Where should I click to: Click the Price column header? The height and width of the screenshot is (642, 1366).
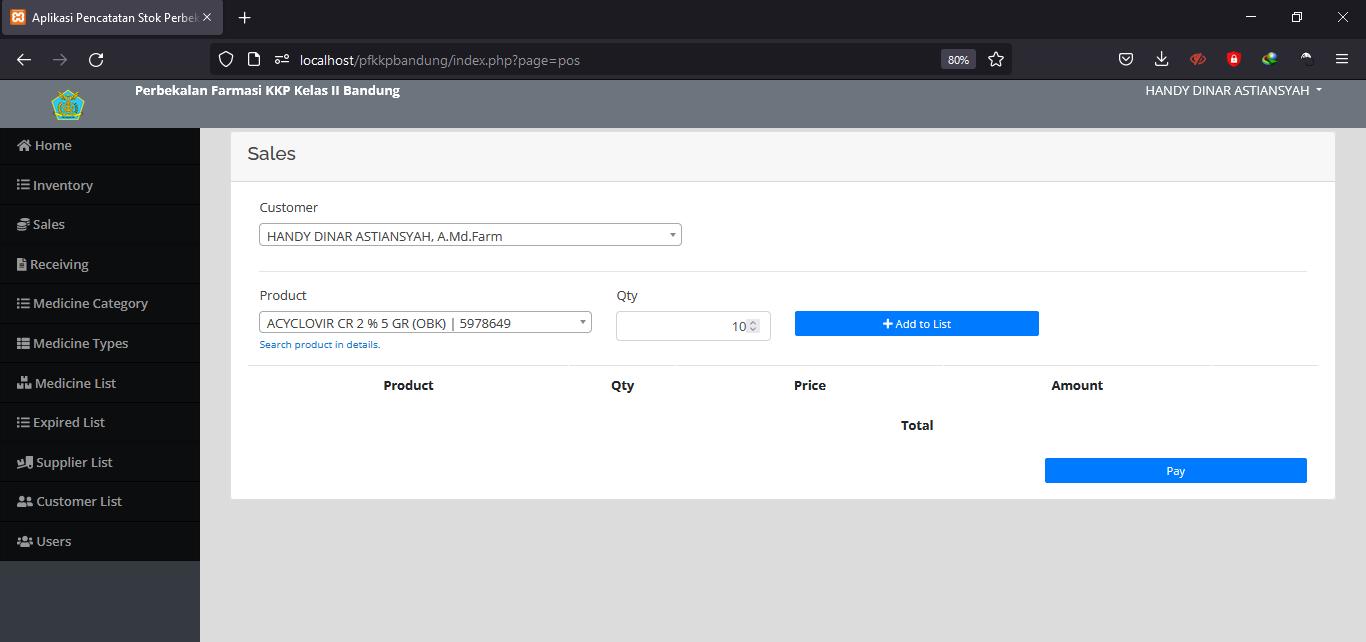[810, 385]
